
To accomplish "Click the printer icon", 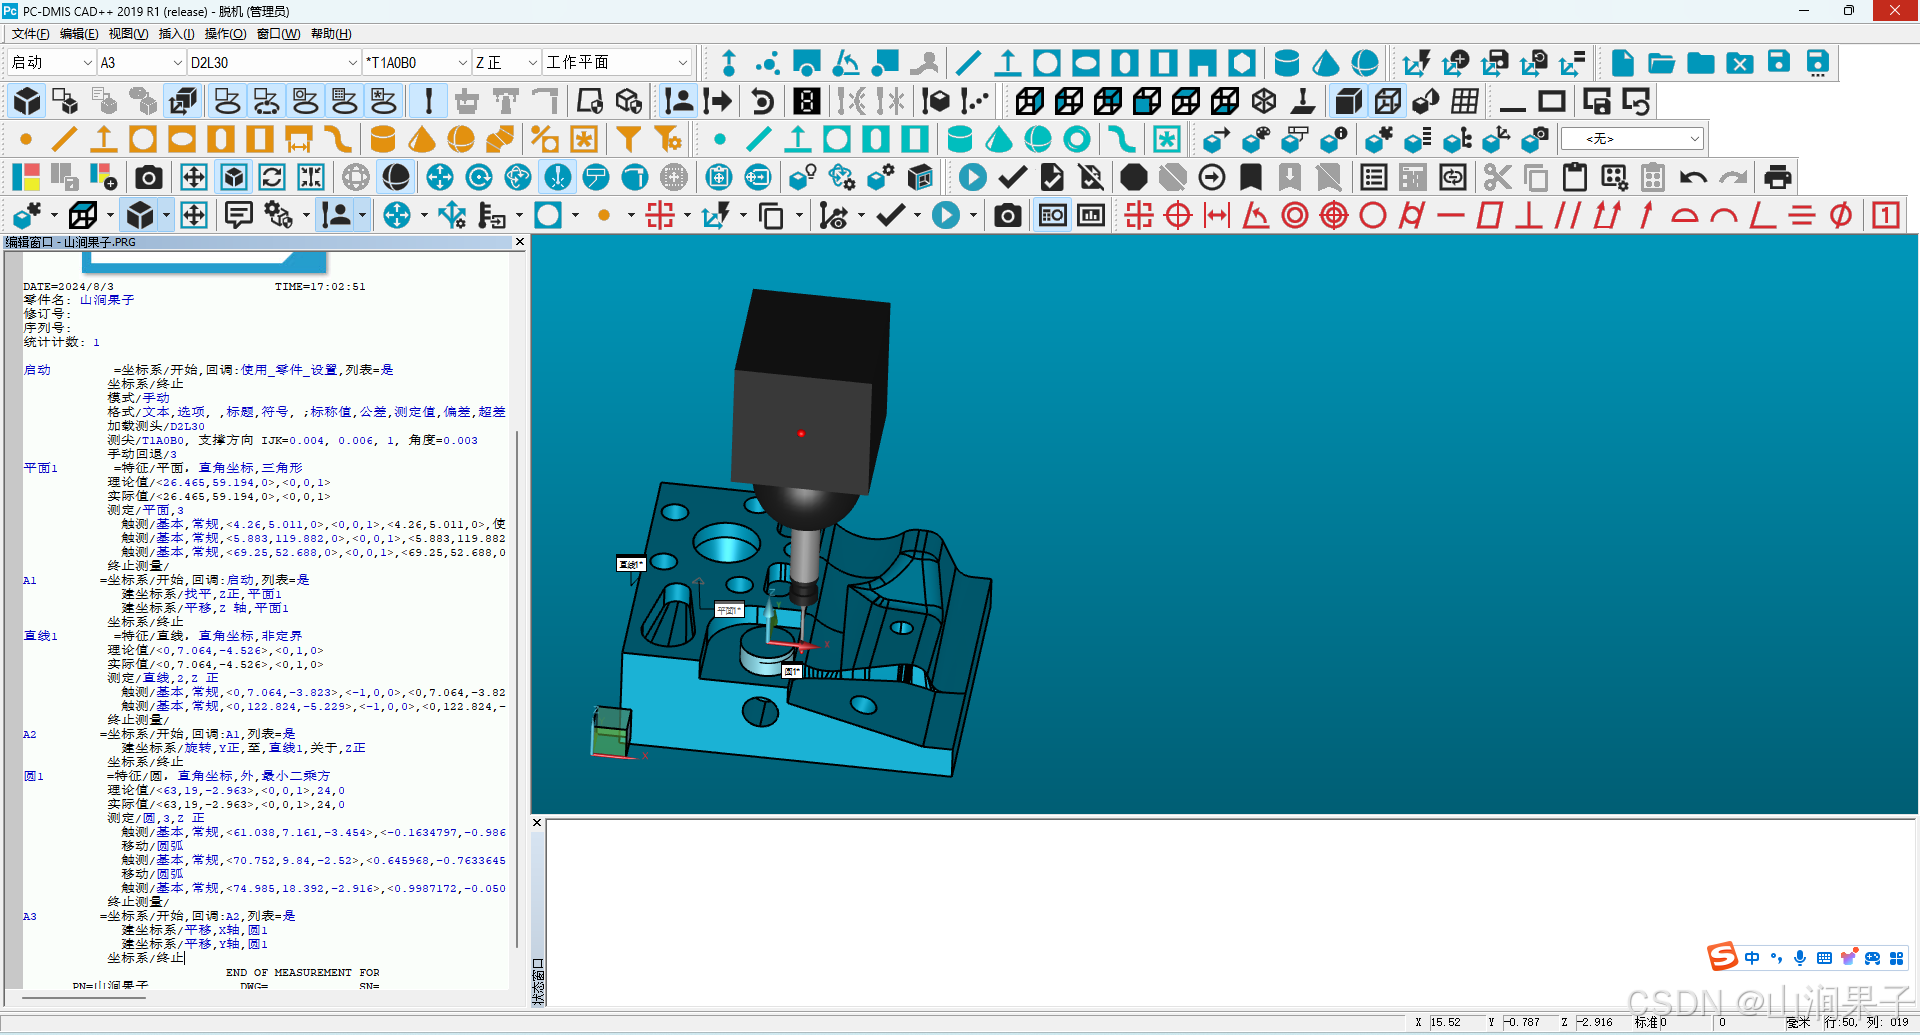I will click(x=1778, y=178).
